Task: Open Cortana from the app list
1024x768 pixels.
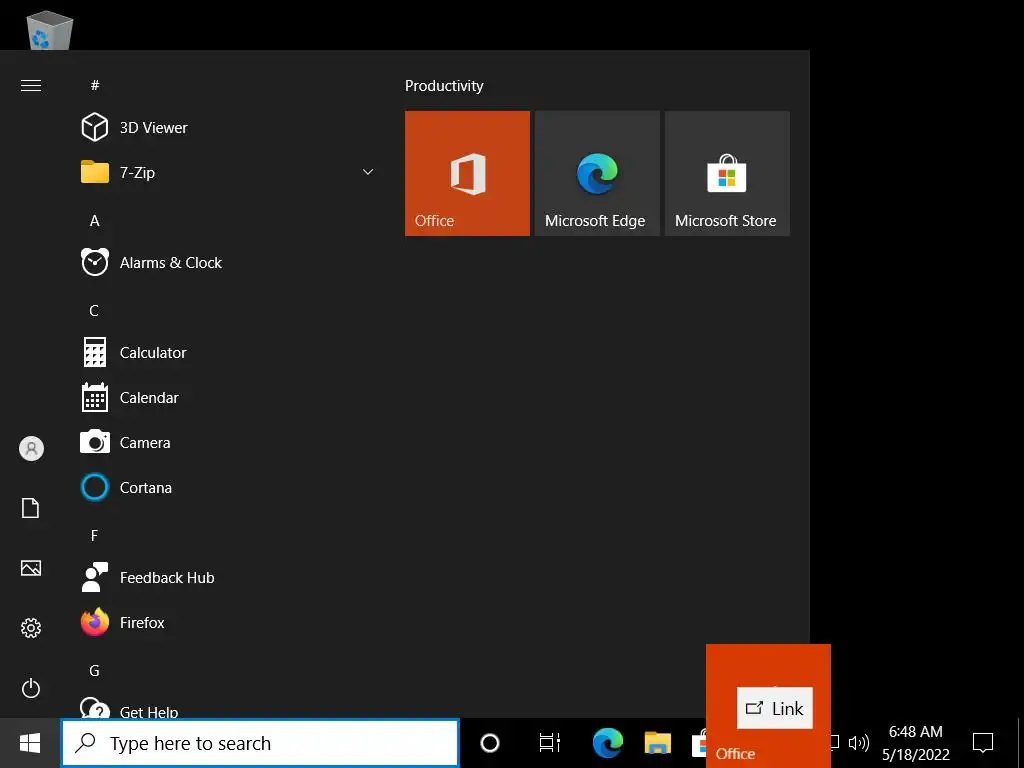Action: coord(229,488)
